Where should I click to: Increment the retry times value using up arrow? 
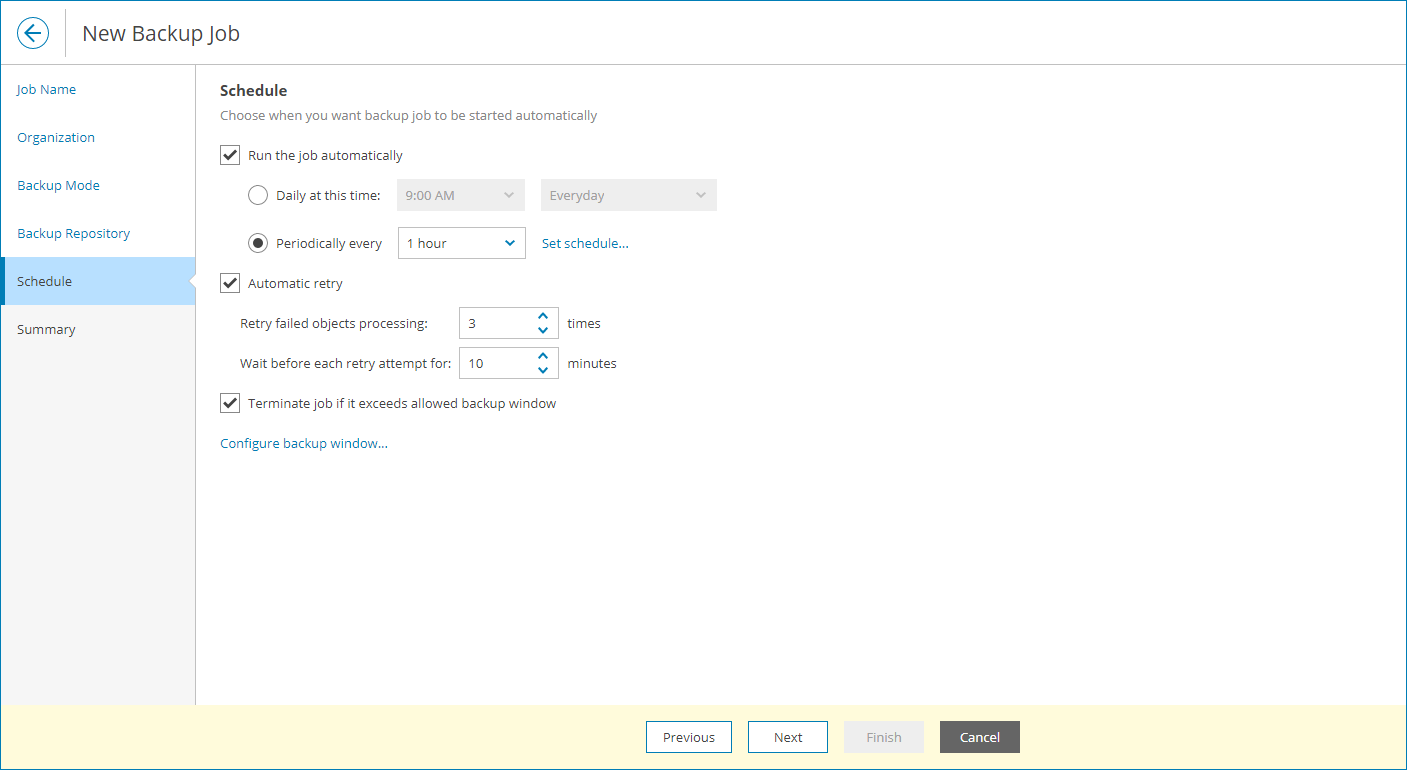(x=543, y=317)
